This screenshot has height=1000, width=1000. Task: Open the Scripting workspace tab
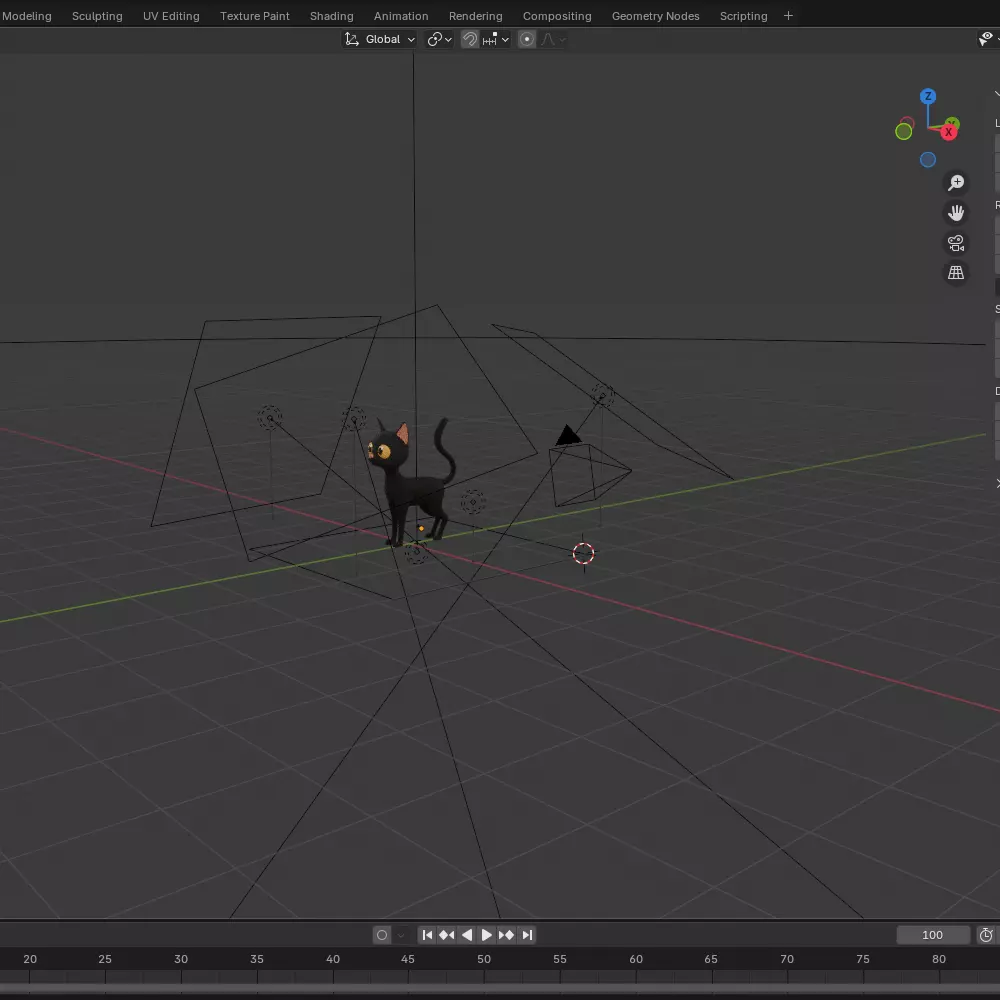click(x=744, y=16)
